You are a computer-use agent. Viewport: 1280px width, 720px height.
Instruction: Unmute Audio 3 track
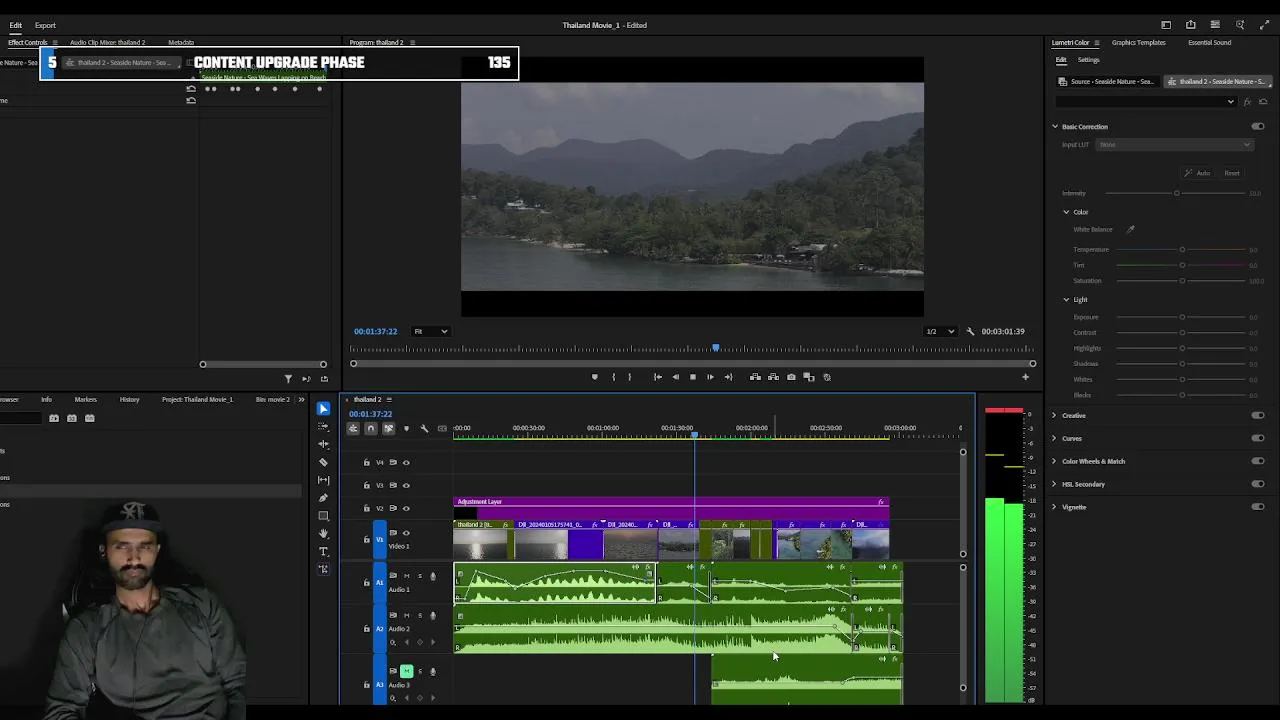click(x=406, y=671)
